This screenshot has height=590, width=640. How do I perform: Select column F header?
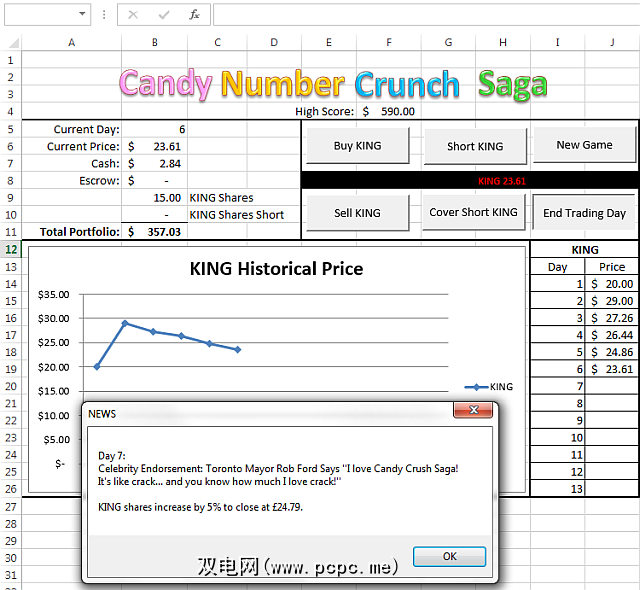(x=389, y=42)
